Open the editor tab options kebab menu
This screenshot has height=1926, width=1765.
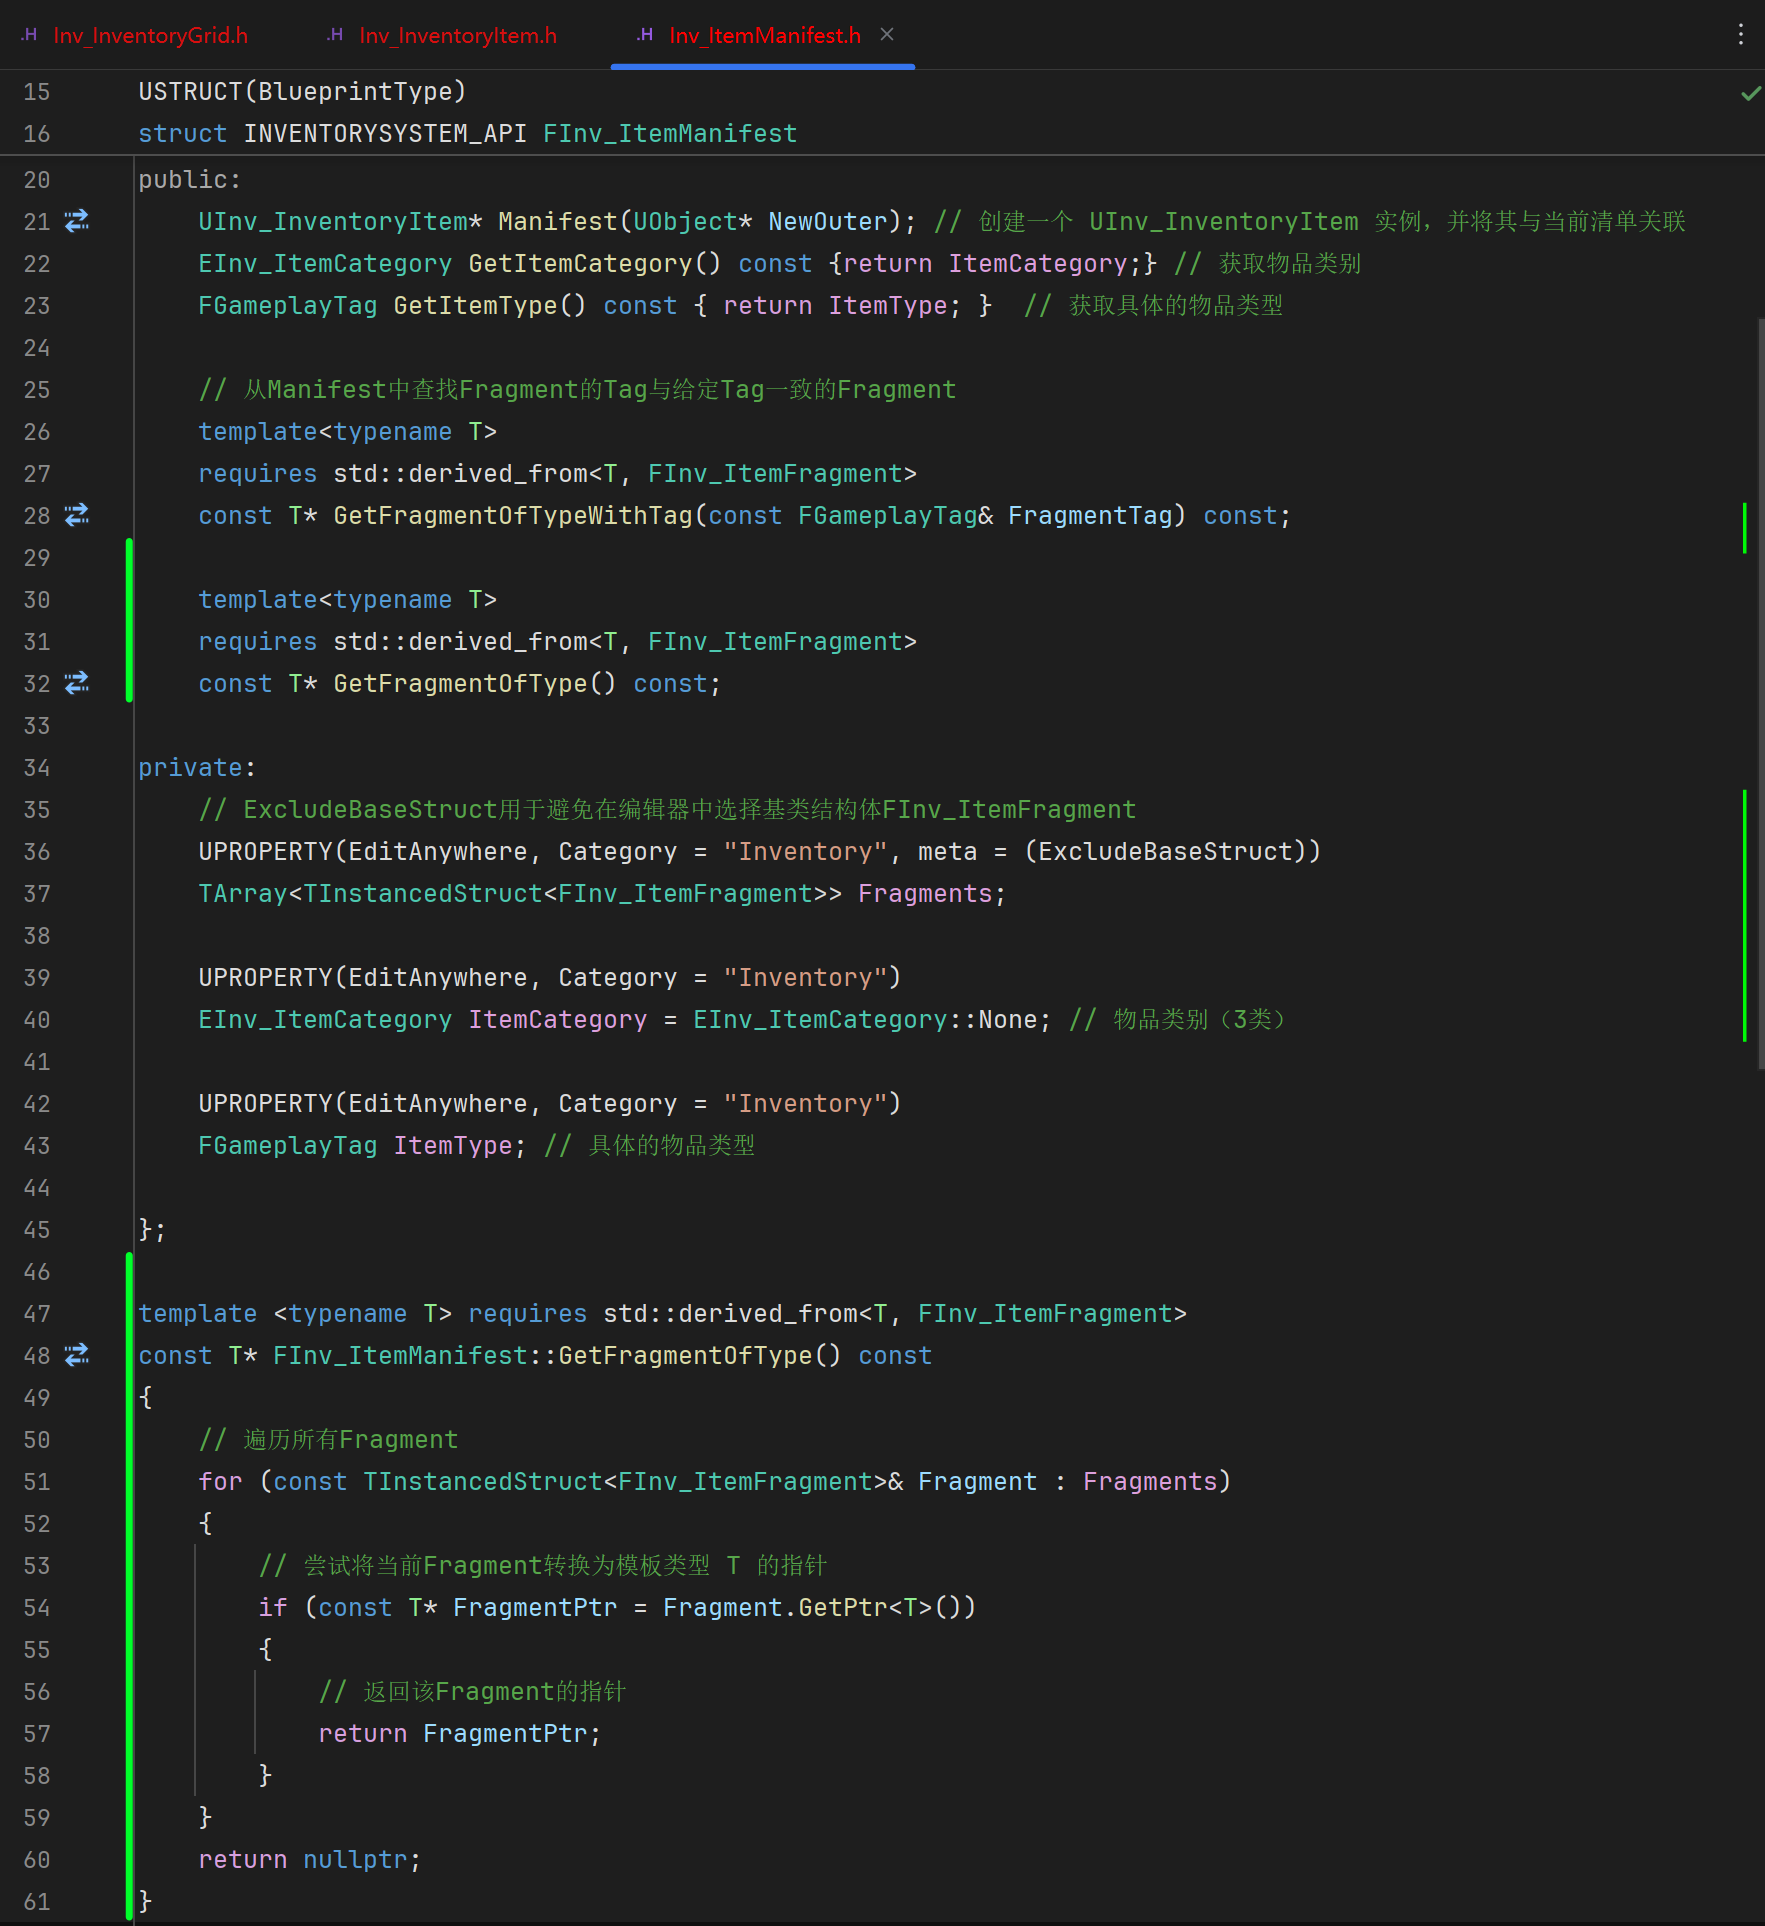(x=1741, y=35)
